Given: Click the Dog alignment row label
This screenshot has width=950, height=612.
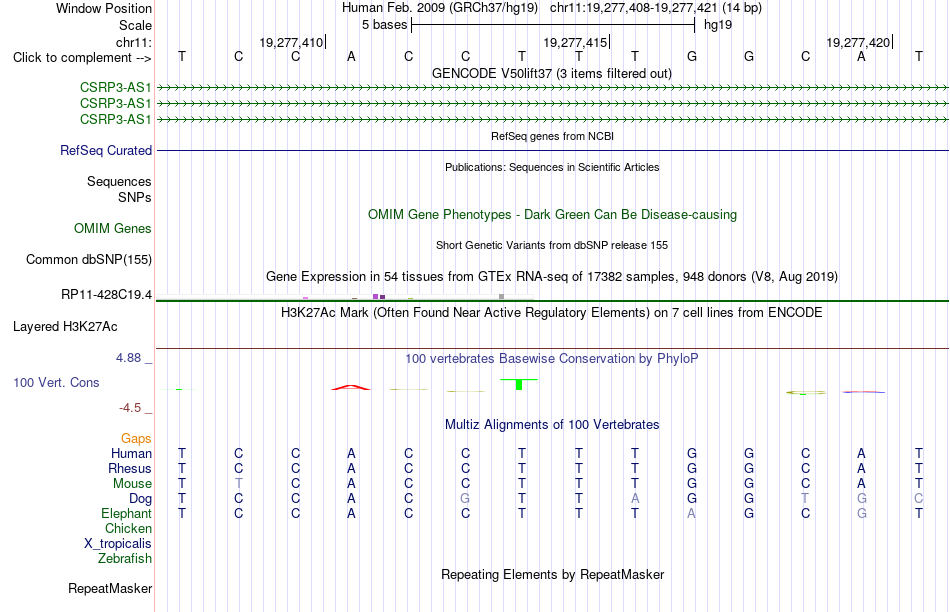Looking at the screenshot, I should click(x=141, y=499).
